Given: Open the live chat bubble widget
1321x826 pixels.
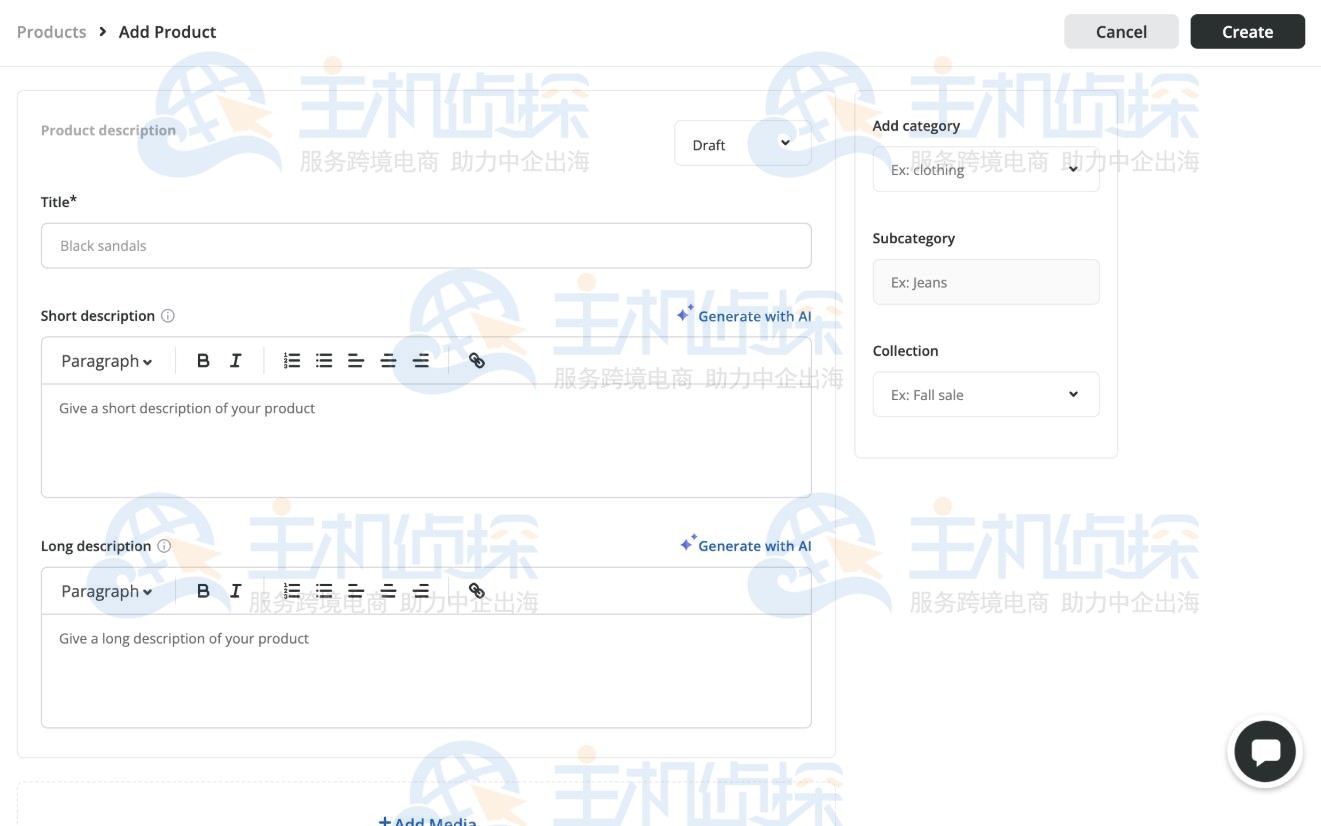Looking at the screenshot, I should 1265,751.
